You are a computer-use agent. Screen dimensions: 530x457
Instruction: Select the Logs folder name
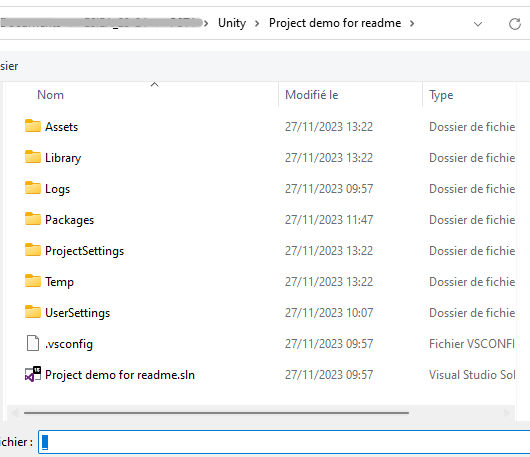(x=57, y=189)
